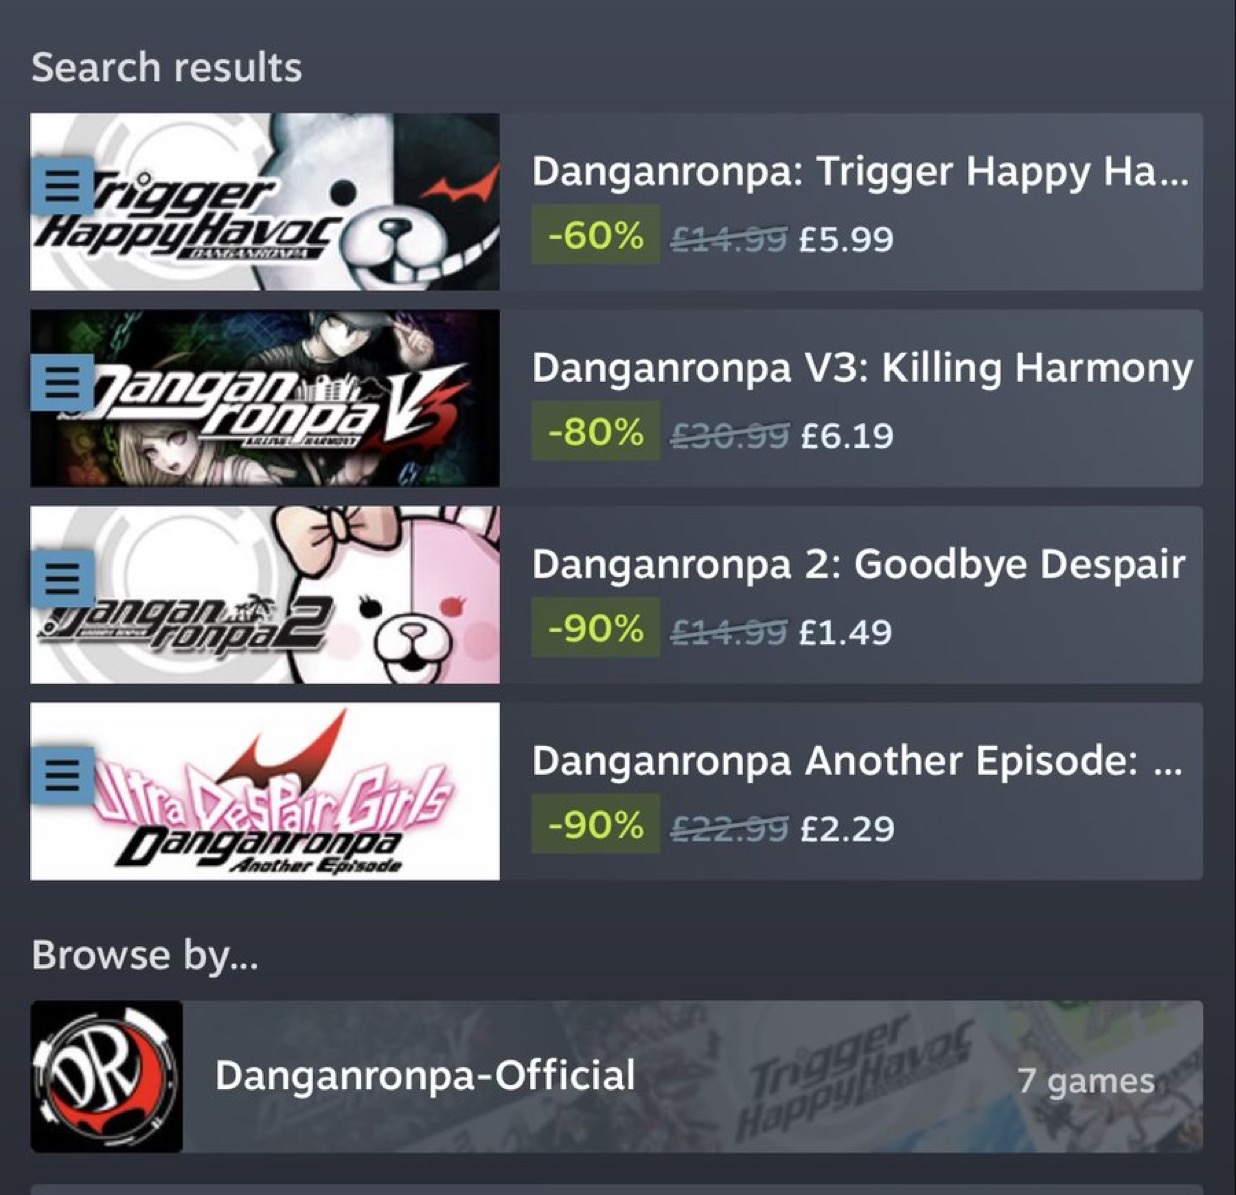The image size is (1236, 1195).
Task: Select Danganronpa V3: Killing Harmony title
Action: (x=862, y=368)
